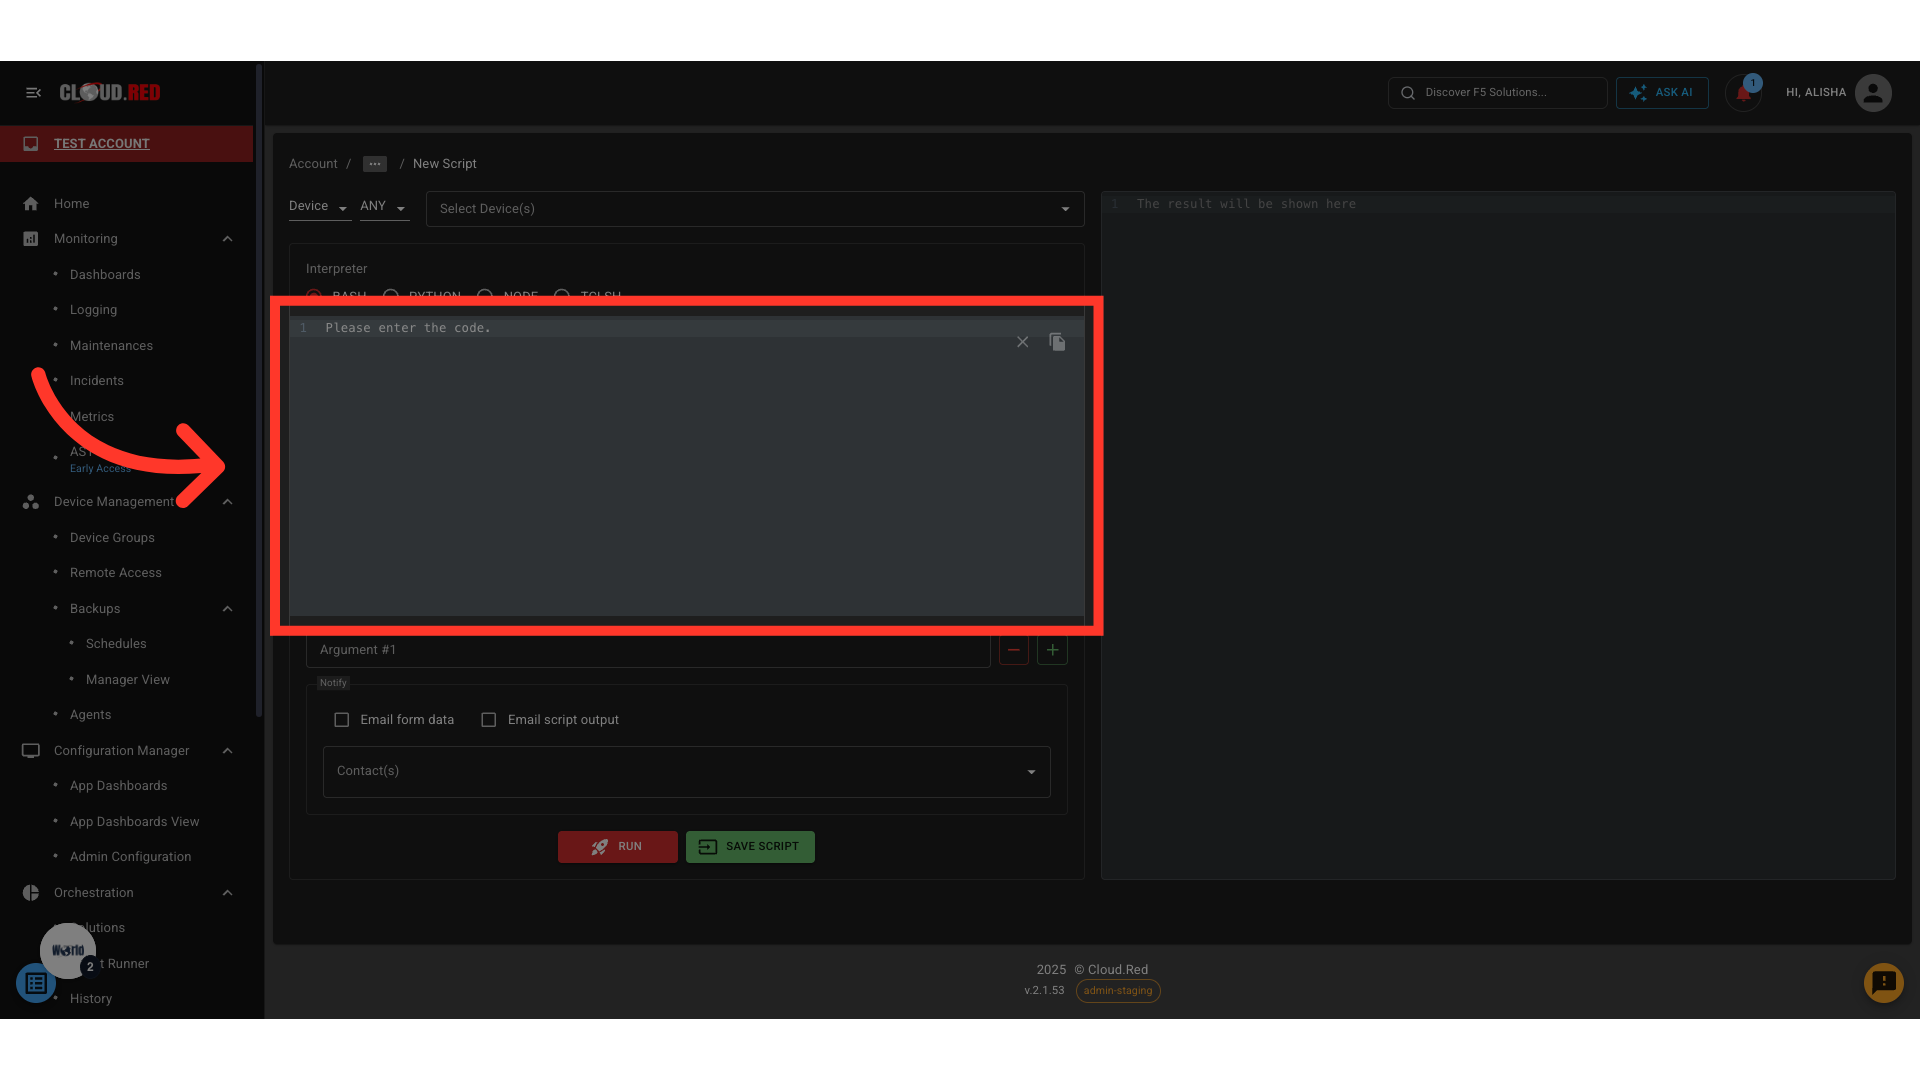Screen dimensions: 1920x1080
Task: Click the notification bell icon
Action: click(x=1743, y=93)
